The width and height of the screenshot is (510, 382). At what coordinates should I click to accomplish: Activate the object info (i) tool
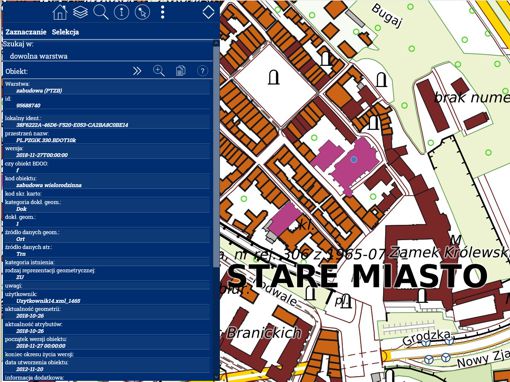(x=121, y=12)
